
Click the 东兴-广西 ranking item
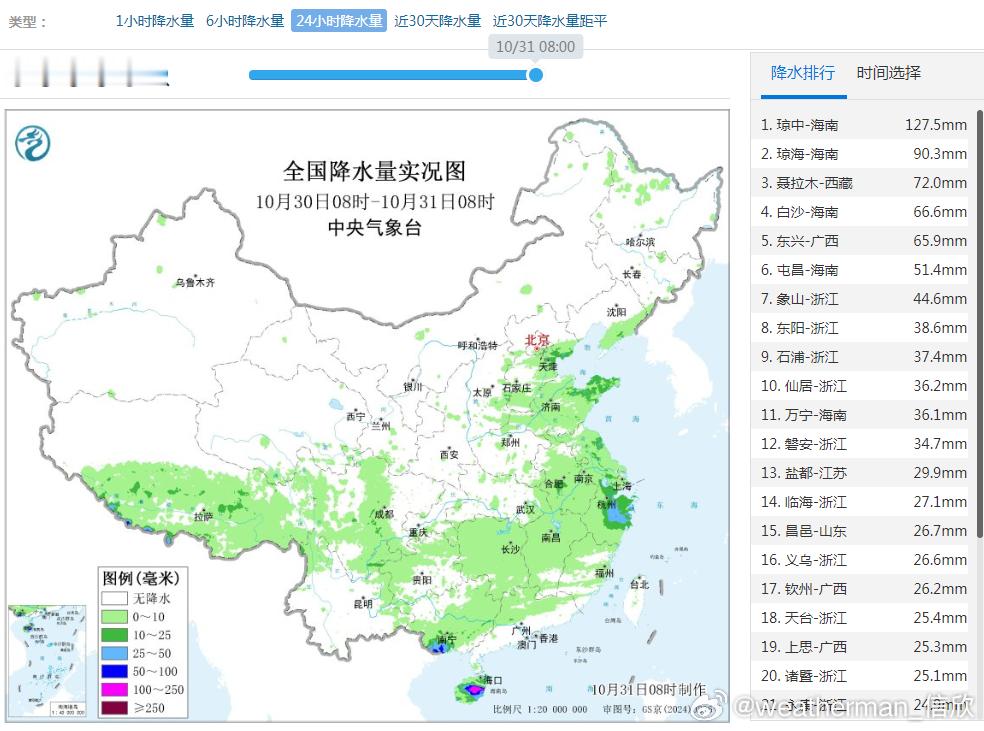[x=860, y=241]
